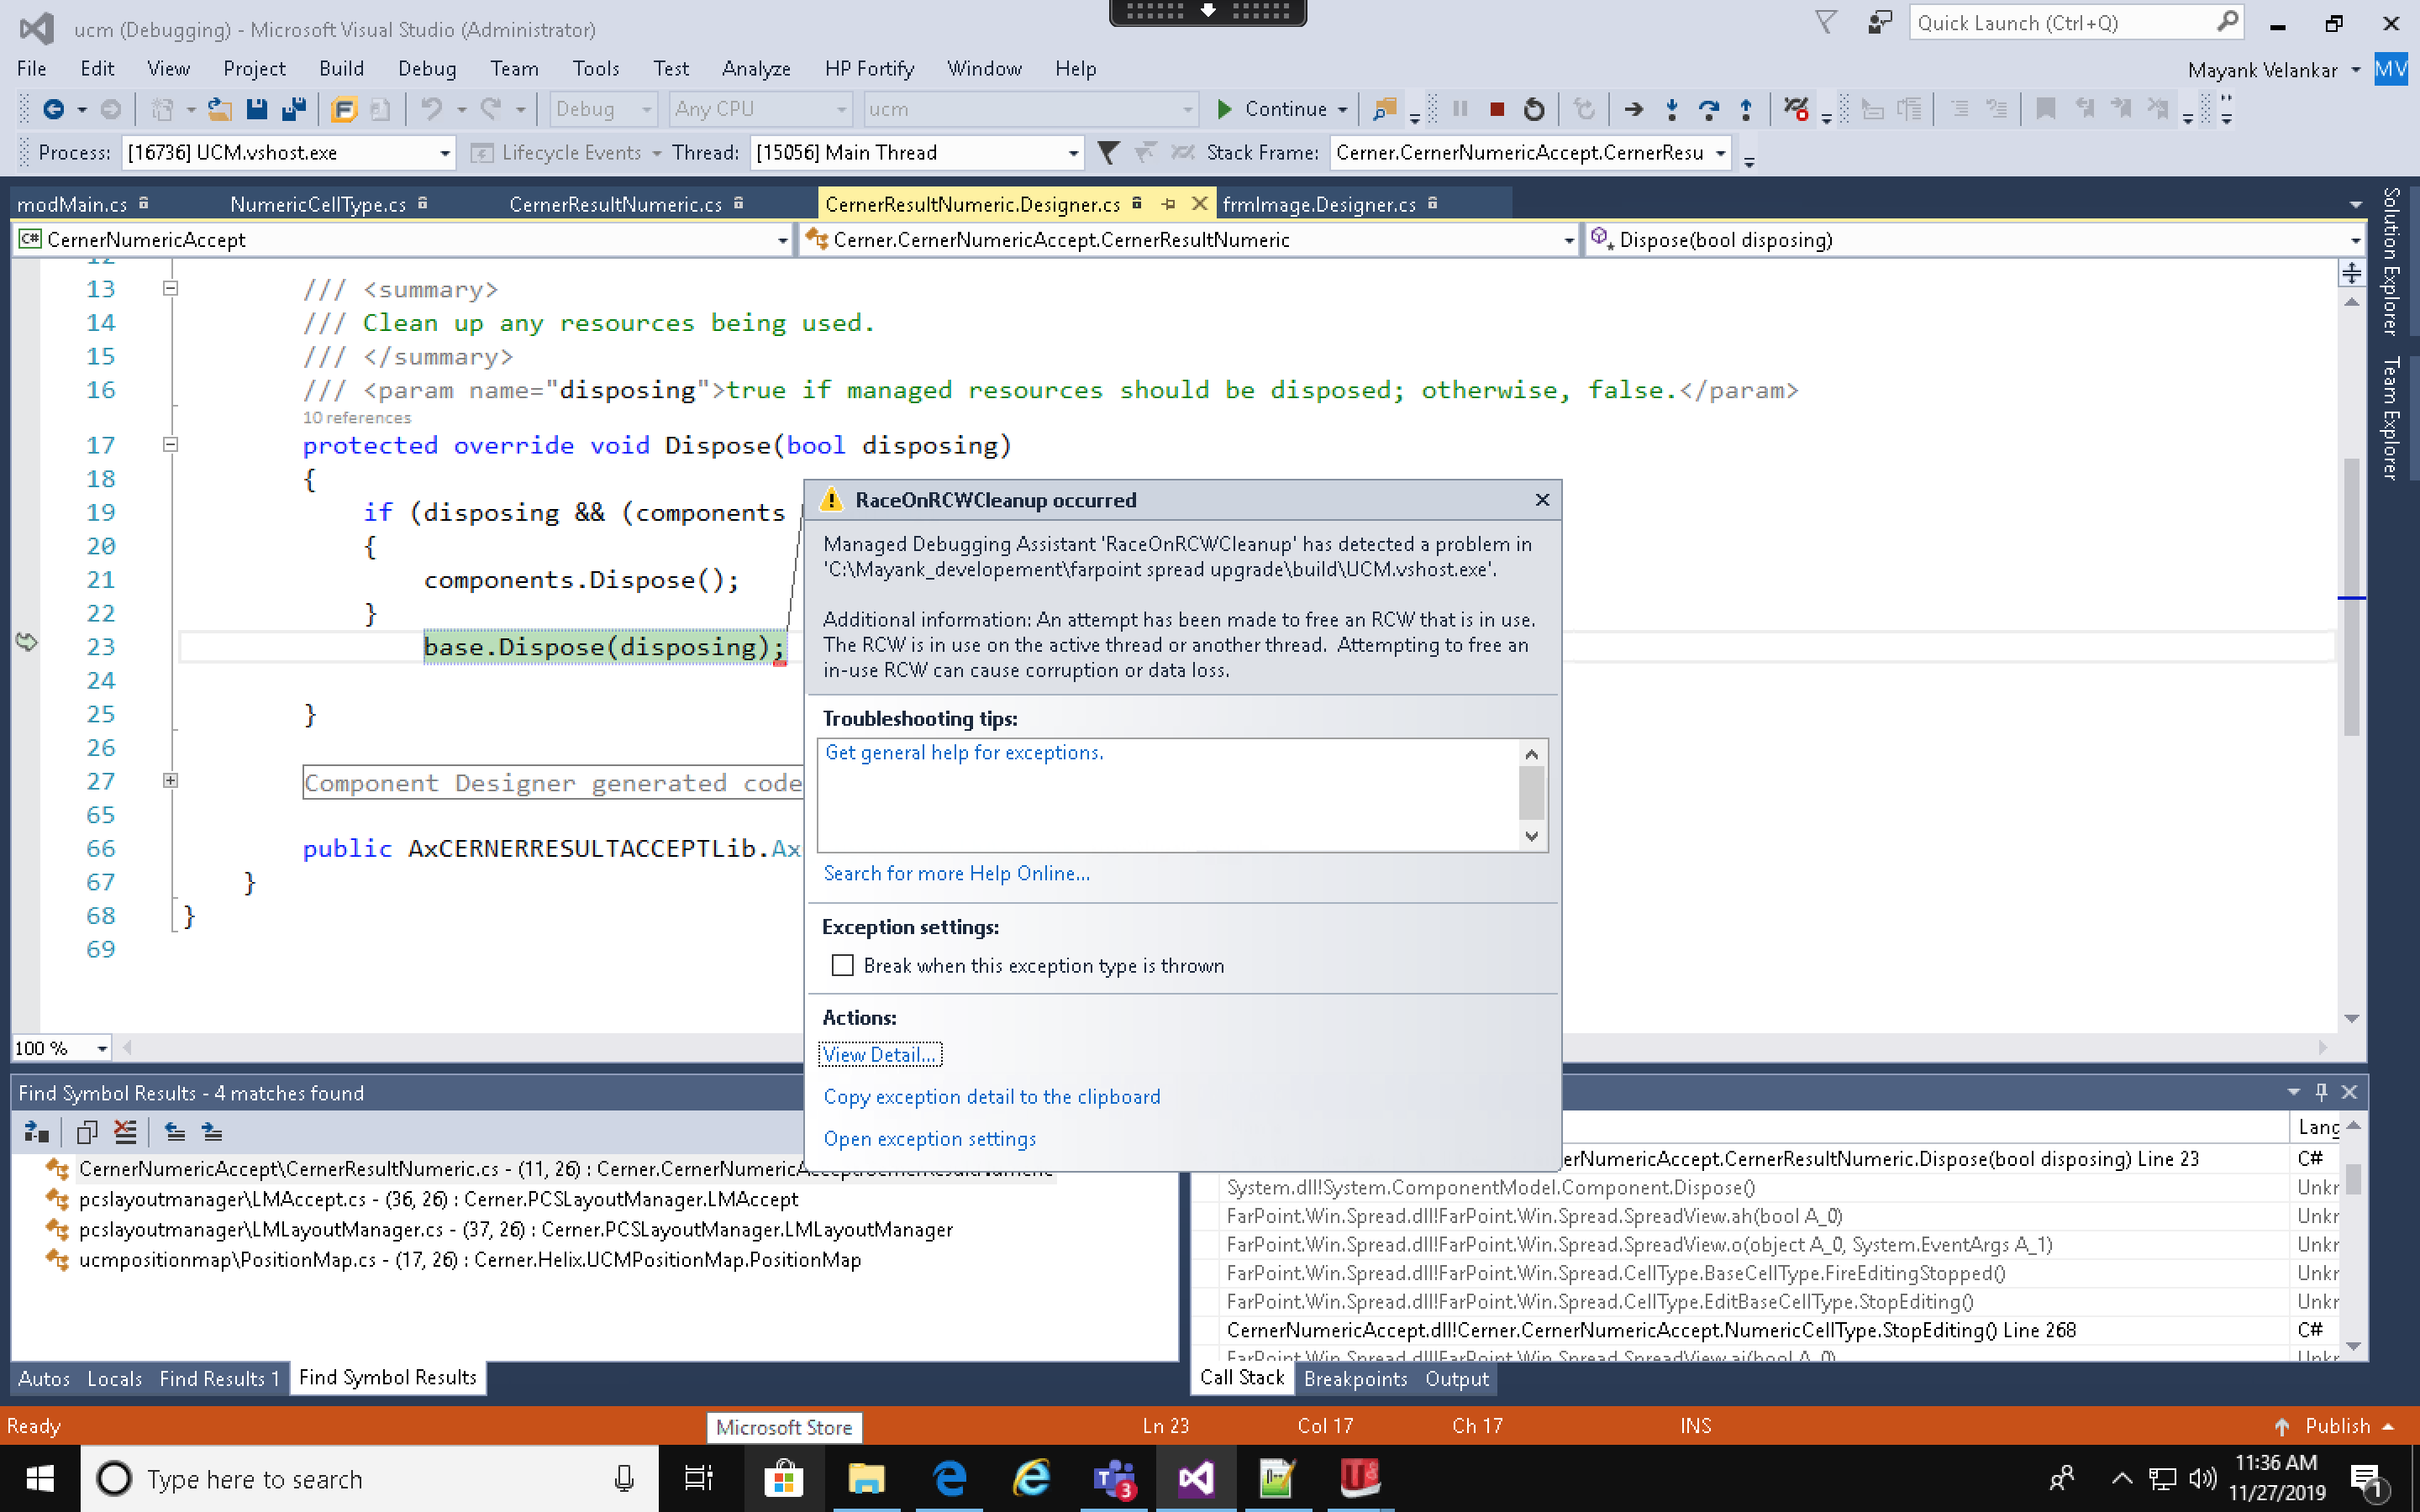
Task: Click the feedback icon near Quick Launch
Action: point(1880,23)
